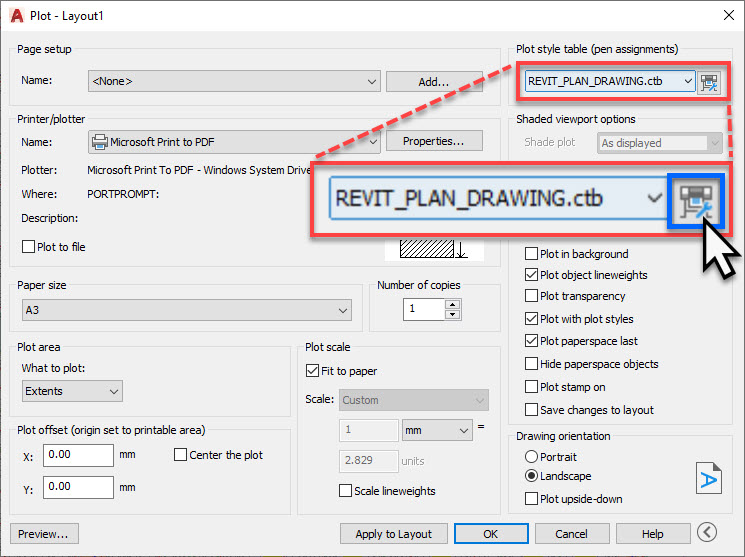Confirm plot with OK button
745x557 pixels.
click(491, 534)
